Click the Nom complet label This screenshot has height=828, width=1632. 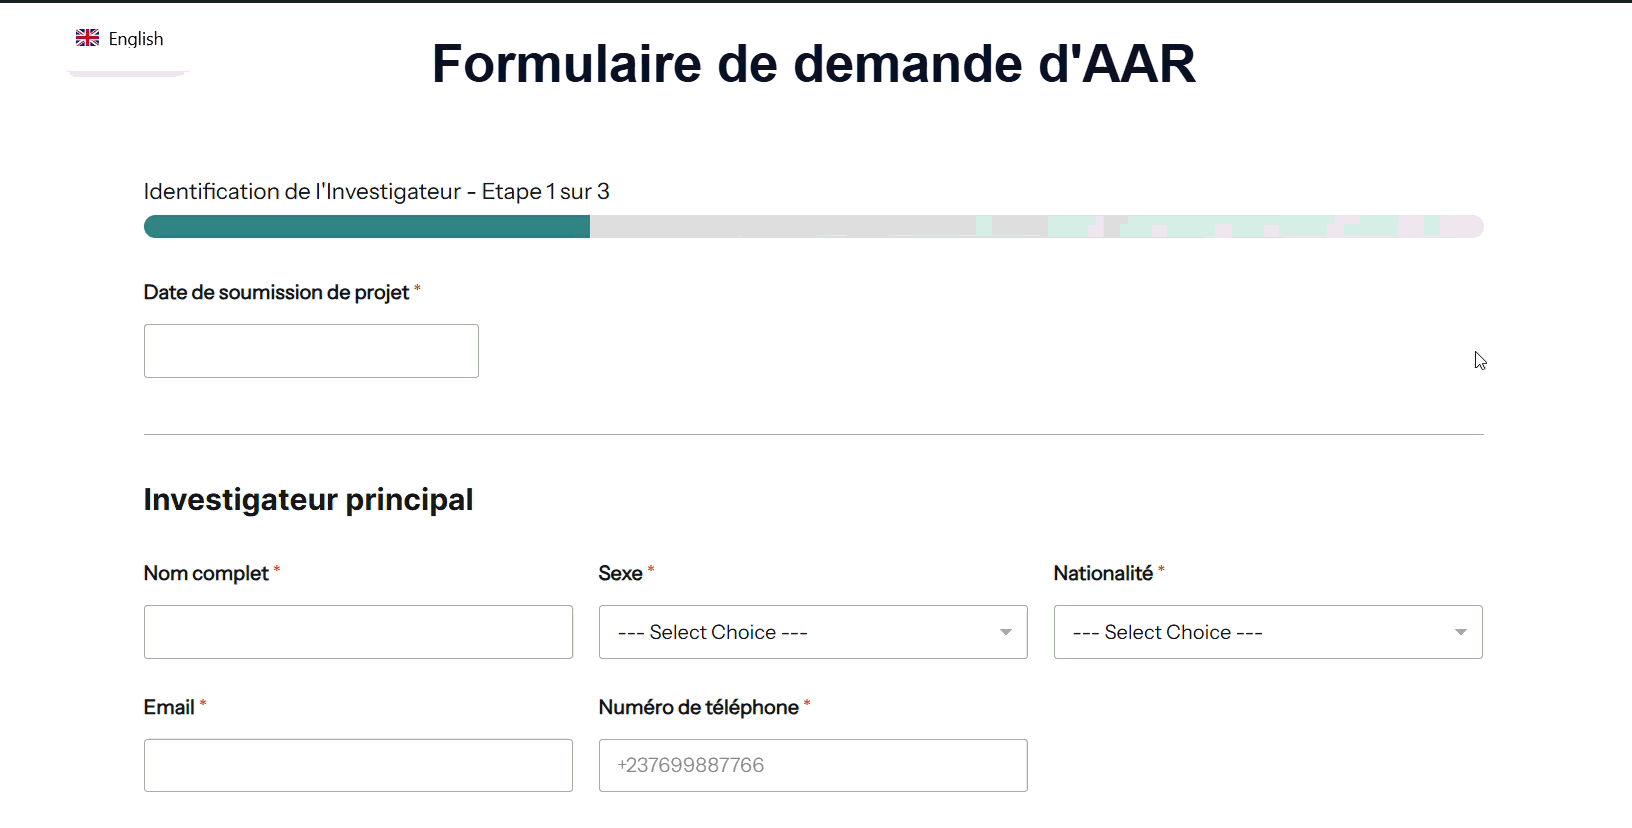click(206, 573)
